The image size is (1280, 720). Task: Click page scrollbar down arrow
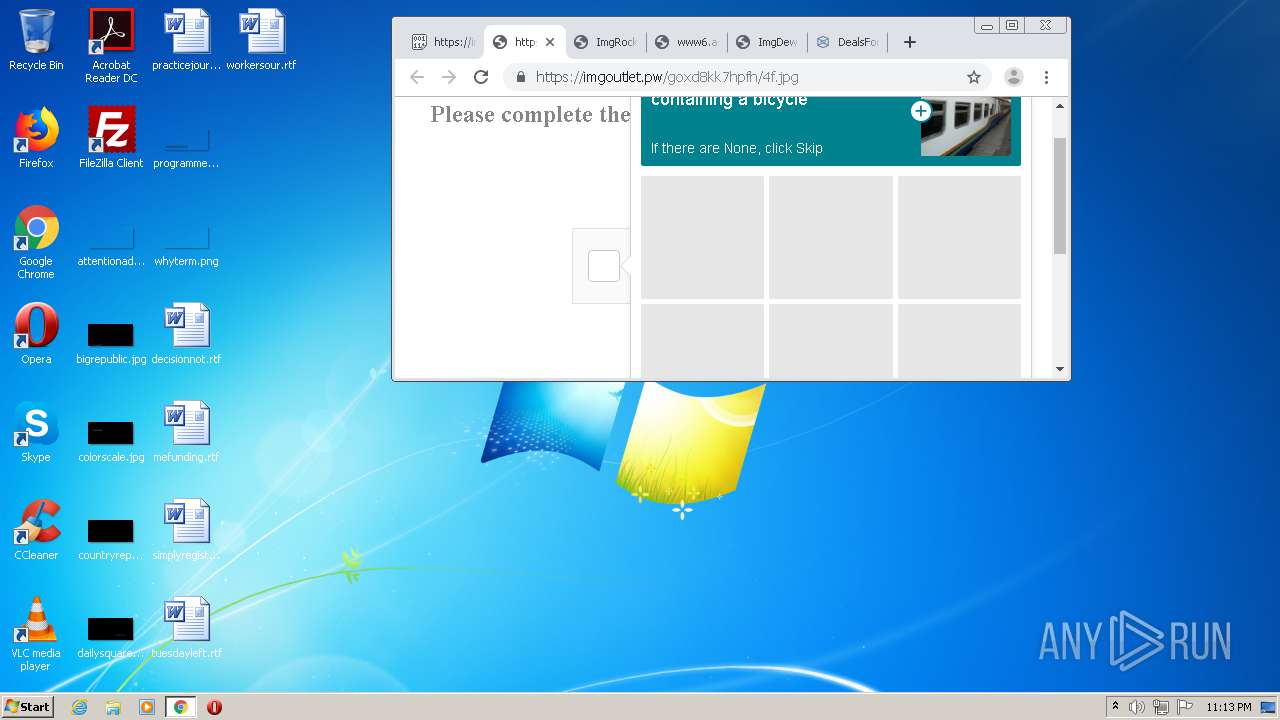(1060, 369)
